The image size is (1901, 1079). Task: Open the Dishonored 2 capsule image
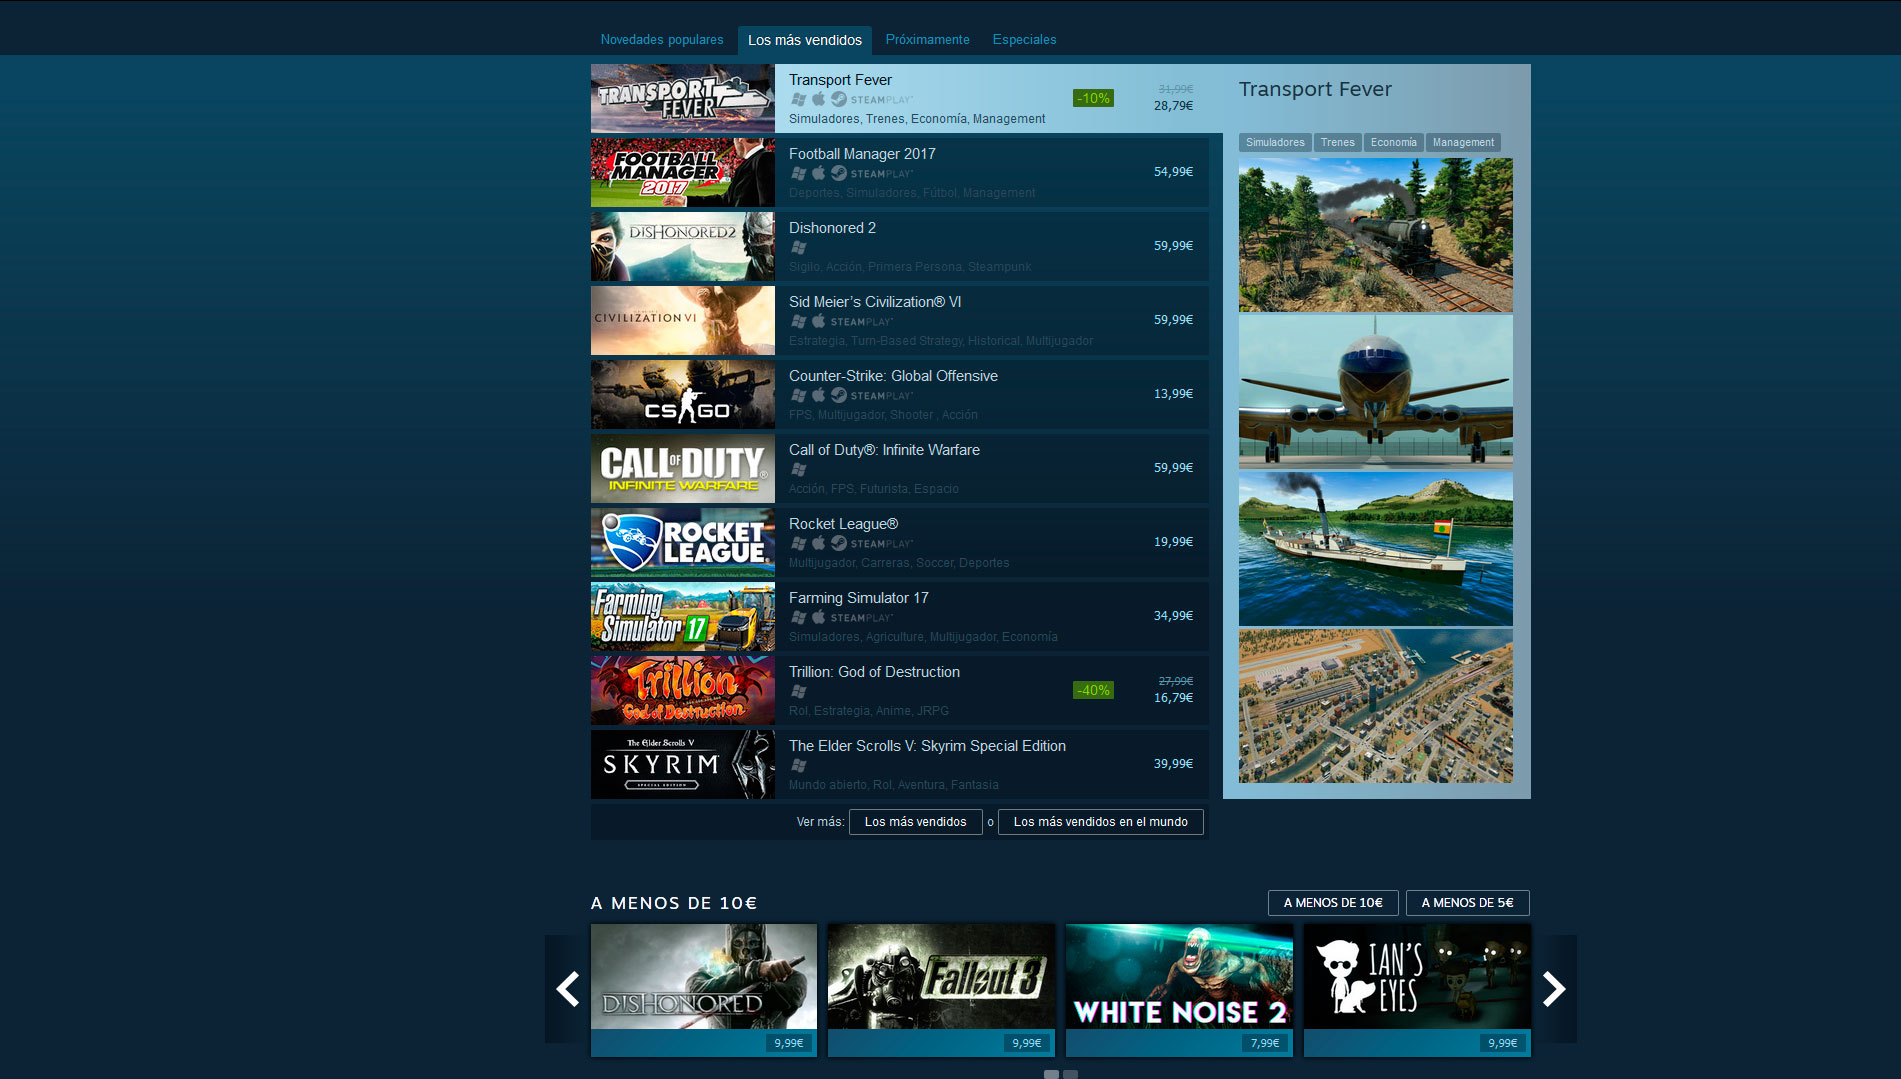pos(683,246)
